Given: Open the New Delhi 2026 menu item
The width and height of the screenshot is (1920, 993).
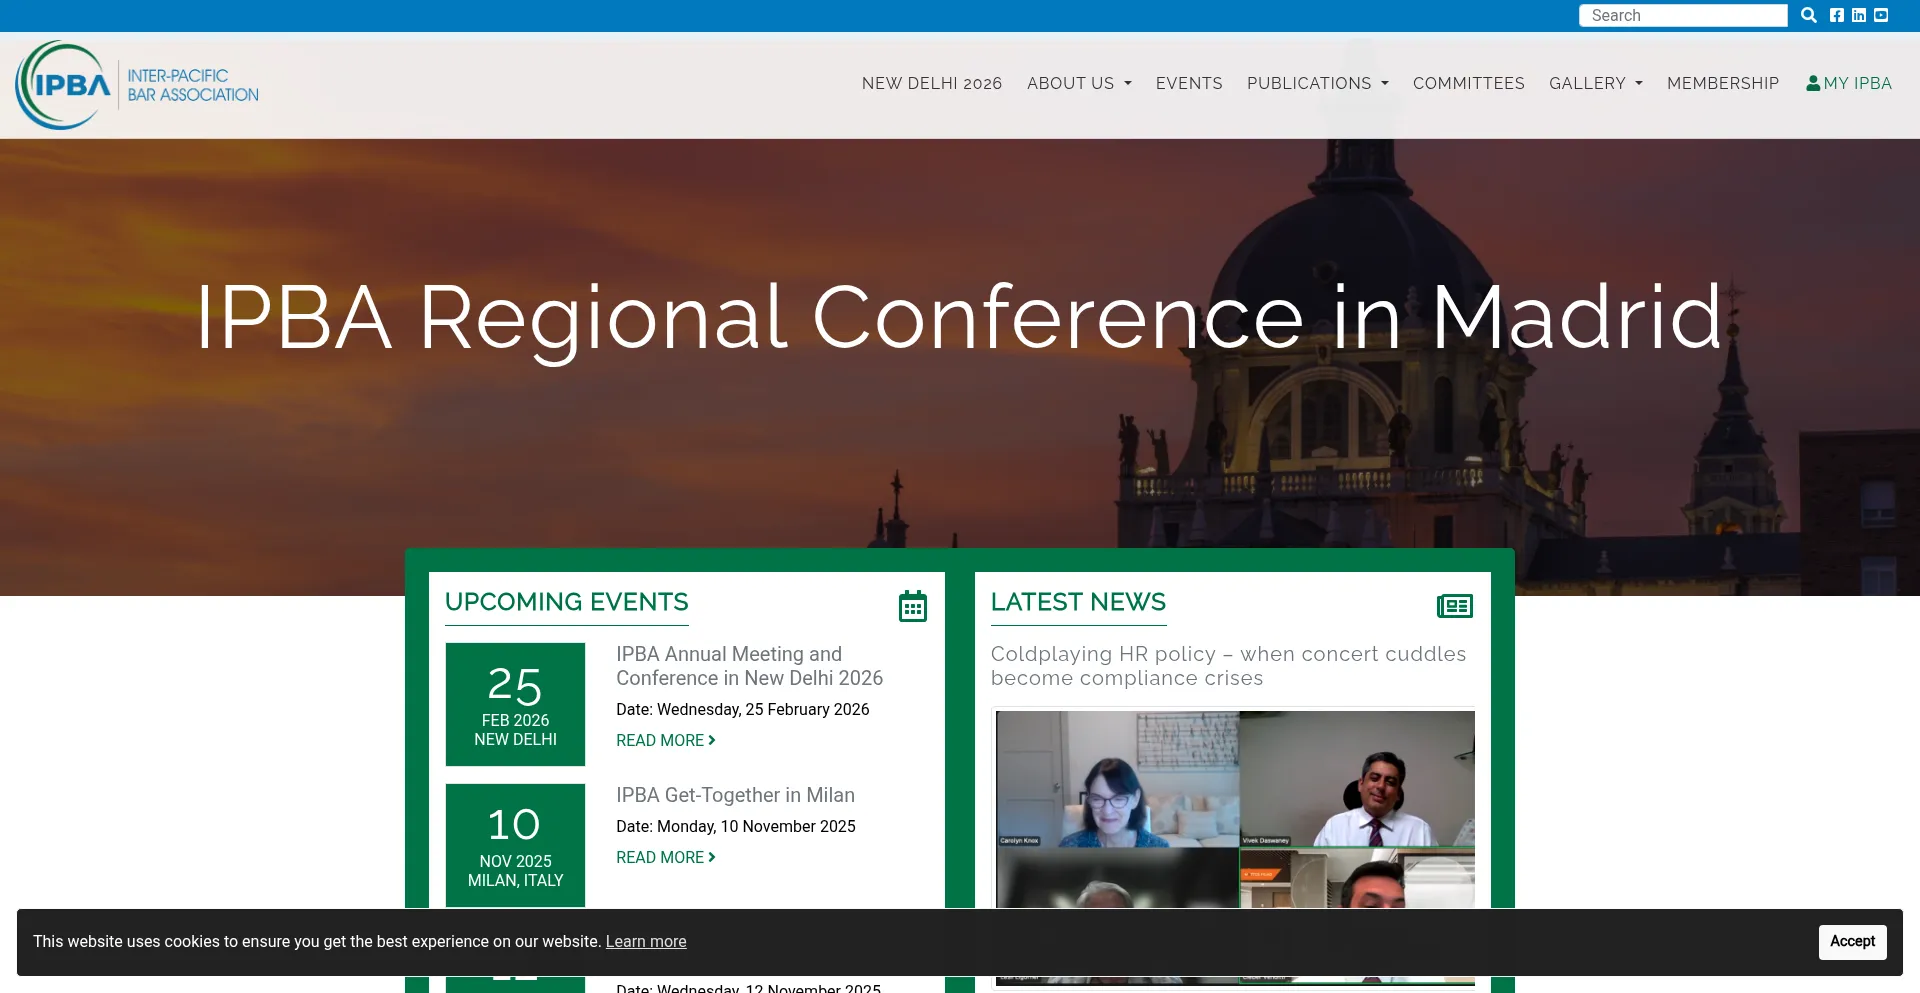Looking at the screenshot, I should point(931,83).
